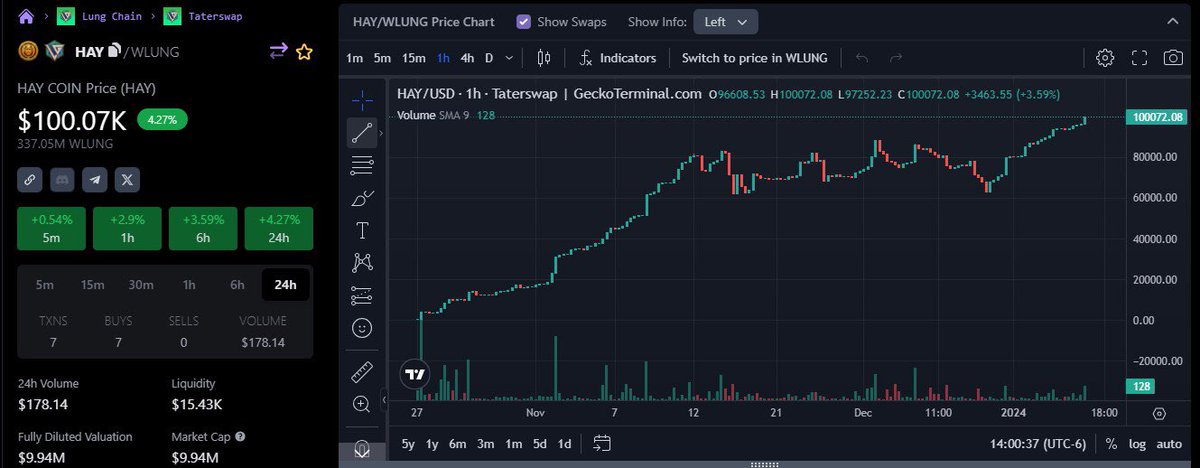The width and height of the screenshot is (1200, 468).
Task: Open candlestick chart style selector
Action: (x=544, y=58)
